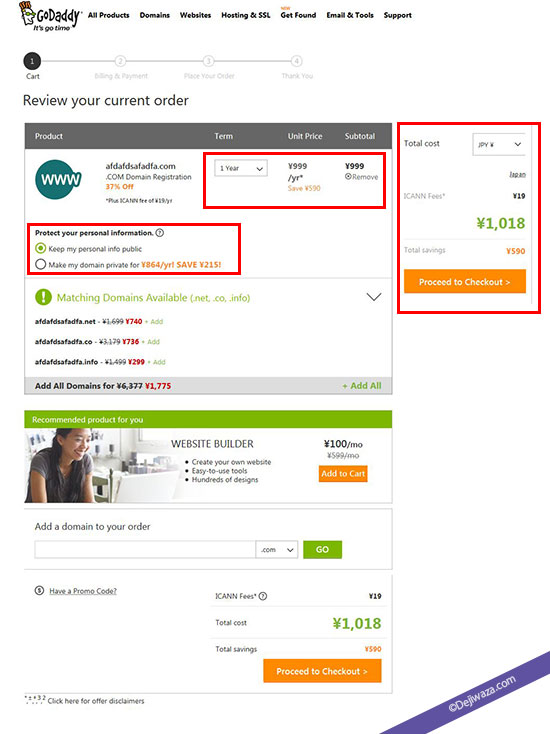Open the .com extension dropdown
The width and height of the screenshot is (550, 734).
pyautogui.click(x=277, y=550)
